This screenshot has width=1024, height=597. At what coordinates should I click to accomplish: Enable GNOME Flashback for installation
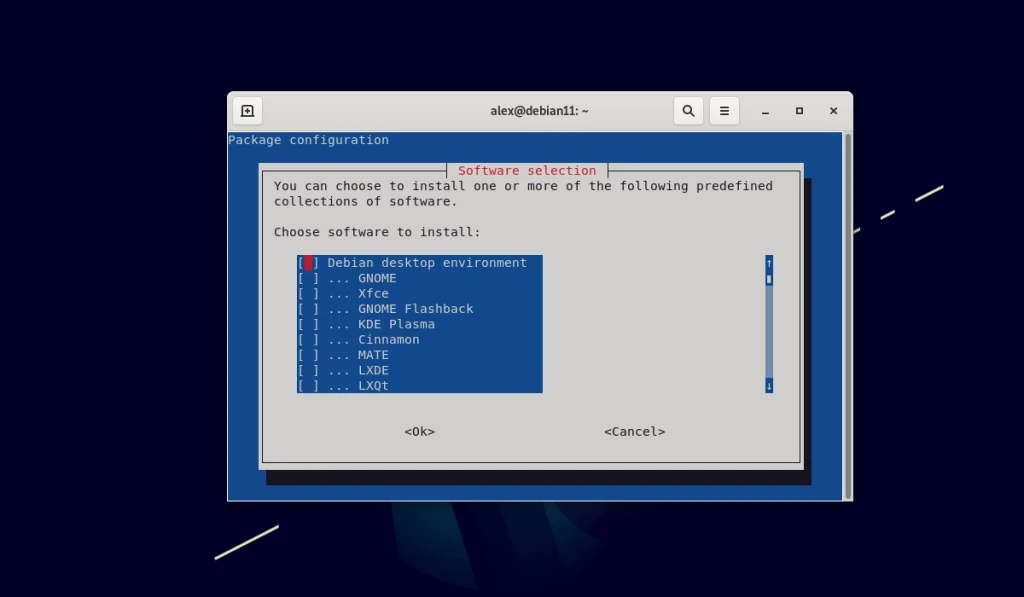[x=305, y=308]
